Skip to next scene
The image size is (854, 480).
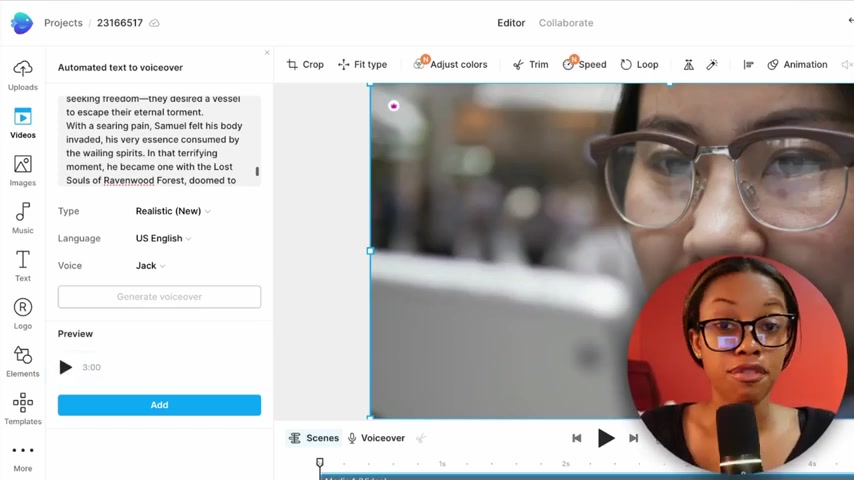(x=633, y=438)
